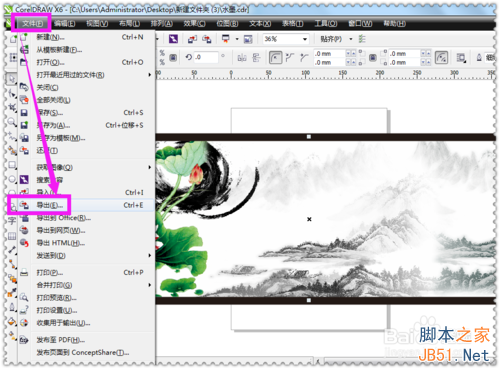The height and width of the screenshot is (369, 500).
Task: Expand the 打开最近用过的文件(R) submenu
Action: pos(149,75)
